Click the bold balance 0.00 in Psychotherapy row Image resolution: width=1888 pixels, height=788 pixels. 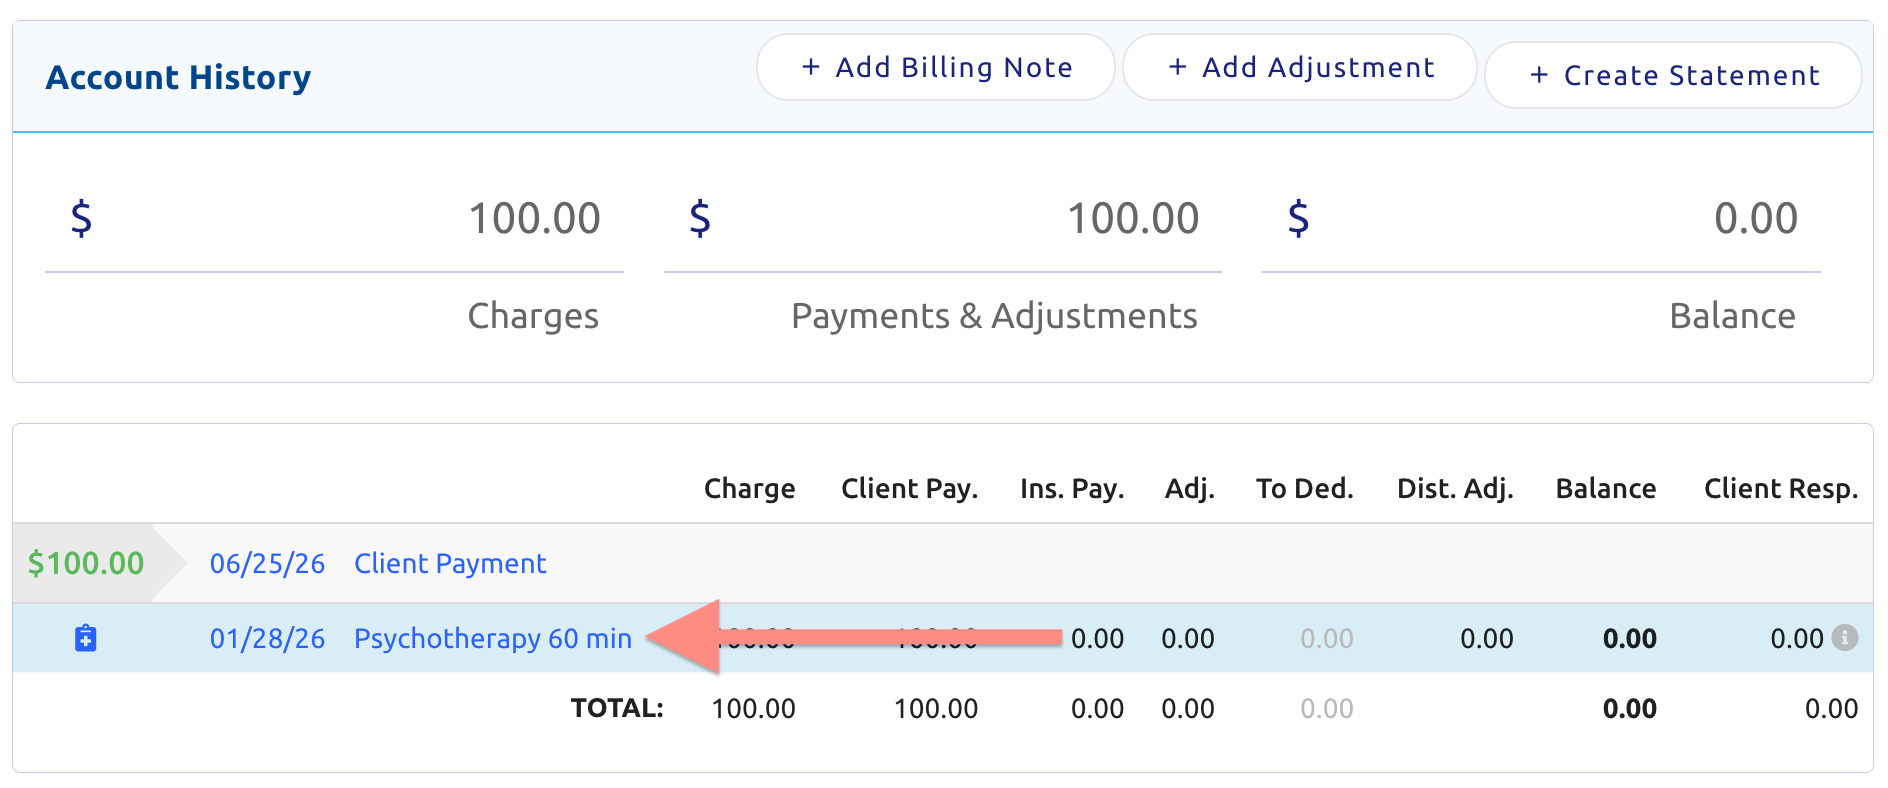1630,638
